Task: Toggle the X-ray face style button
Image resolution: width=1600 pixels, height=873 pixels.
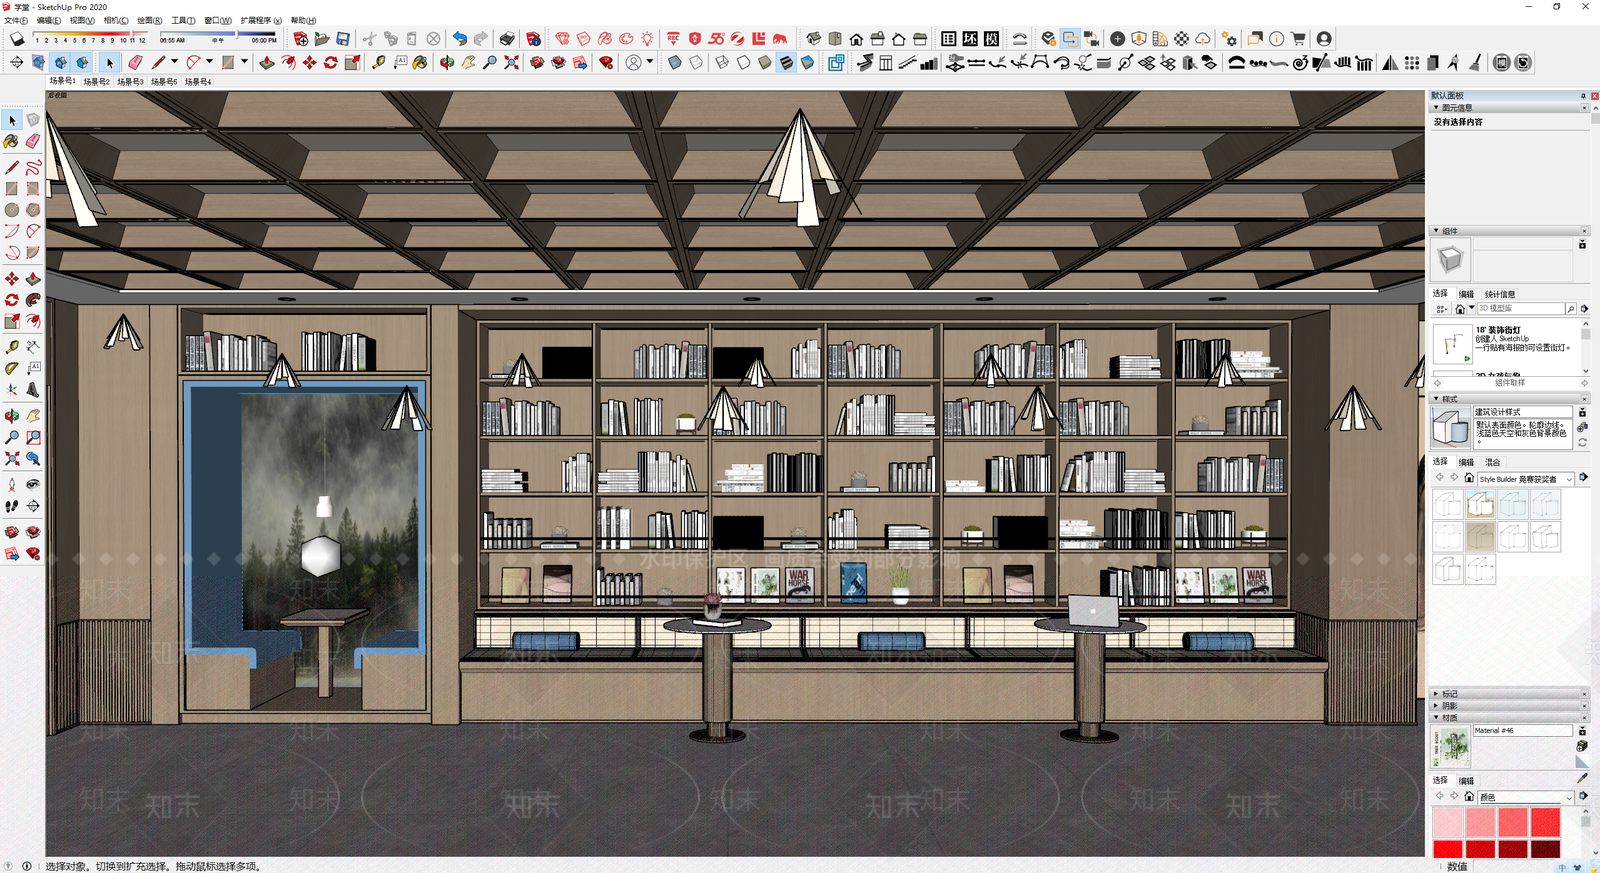Action: pyautogui.click(x=675, y=62)
